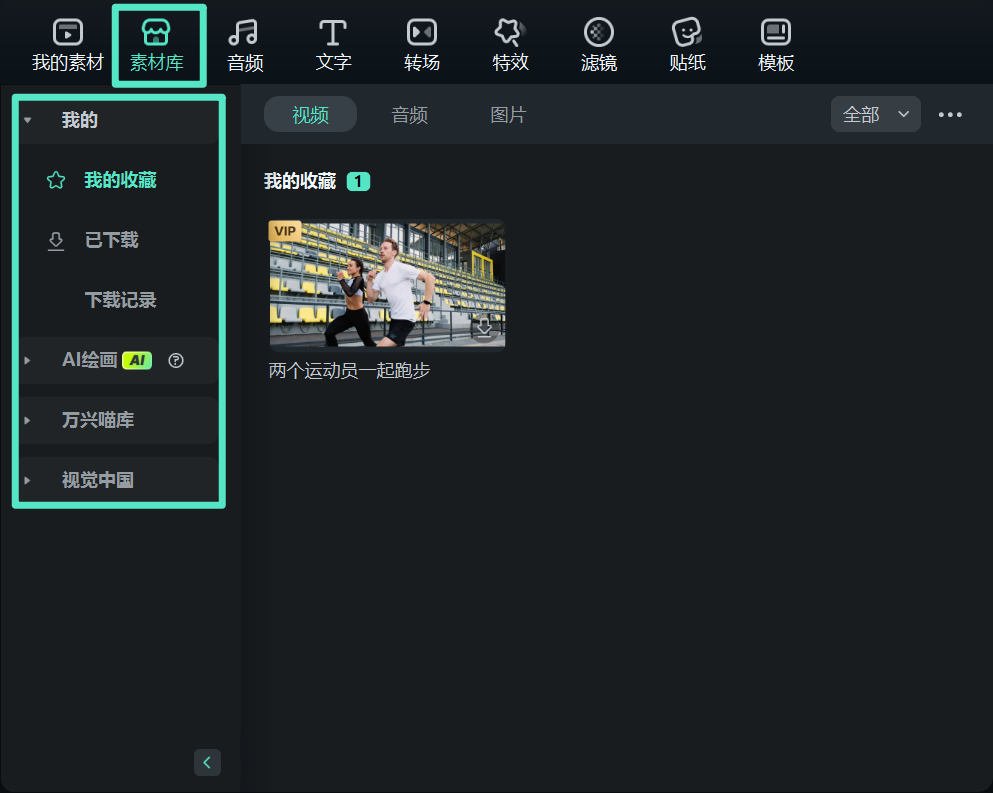
Task: Switch to the 音频 media tab
Action: point(410,114)
